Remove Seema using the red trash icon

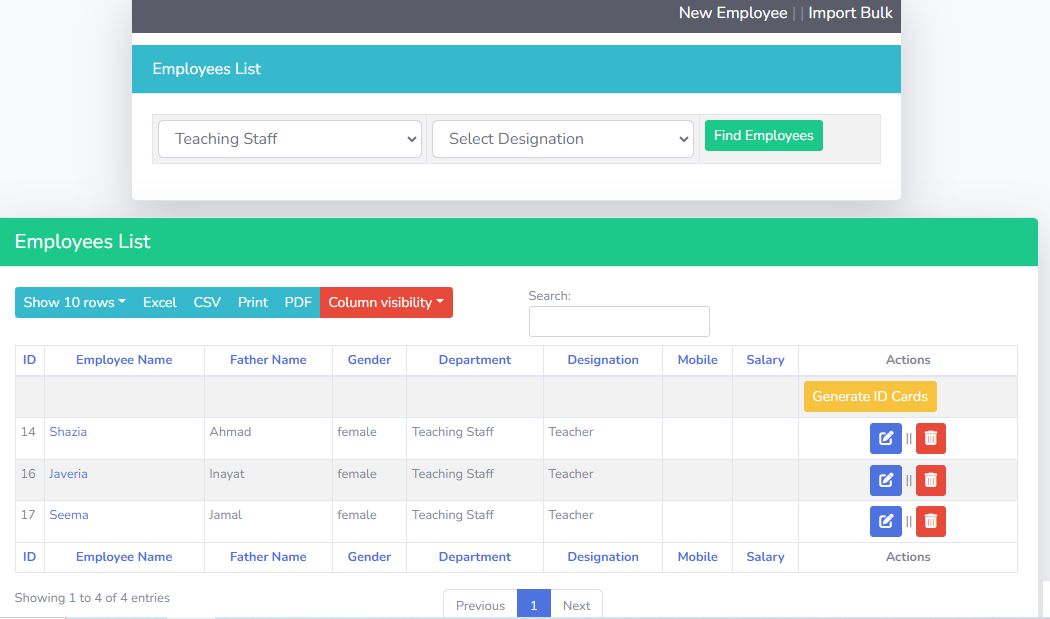tap(930, 521)
